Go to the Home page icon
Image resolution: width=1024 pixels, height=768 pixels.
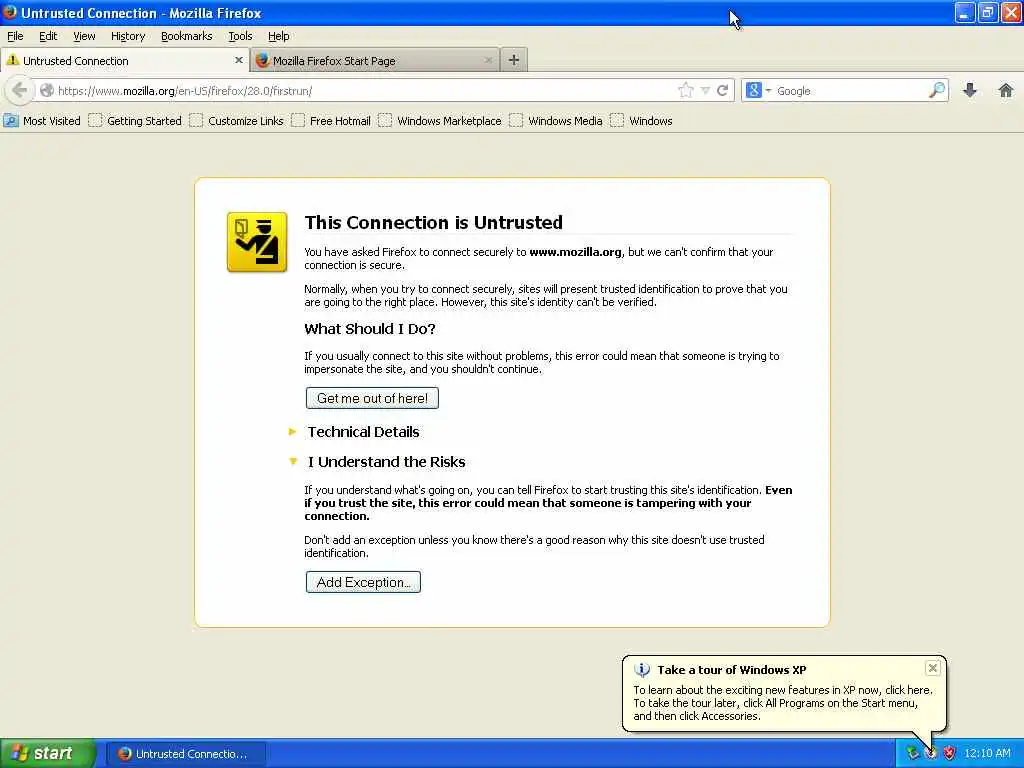coord(1006,91)
